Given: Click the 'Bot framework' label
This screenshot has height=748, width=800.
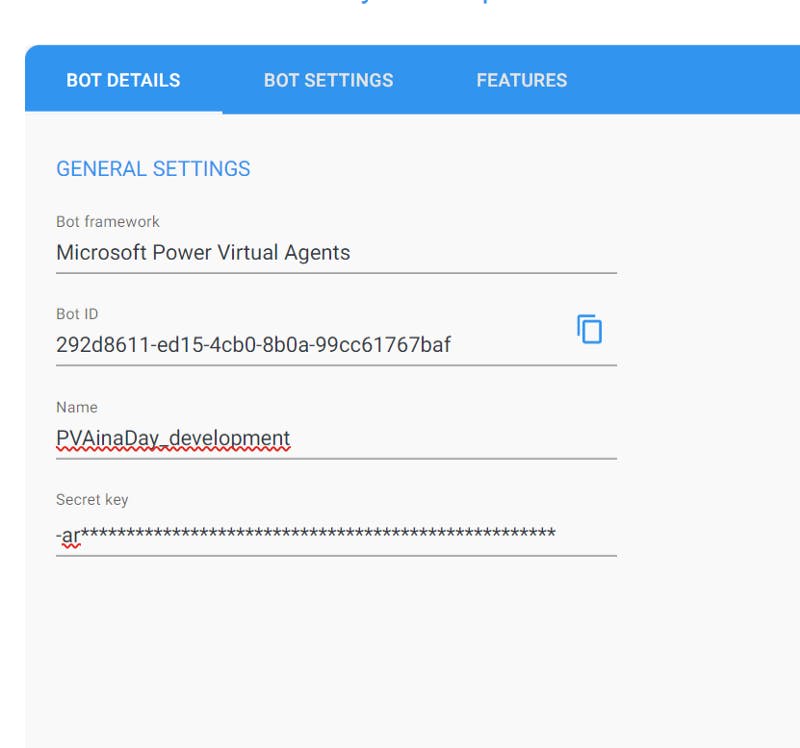Looking at the screenshot, I should [x=108, y=222].
